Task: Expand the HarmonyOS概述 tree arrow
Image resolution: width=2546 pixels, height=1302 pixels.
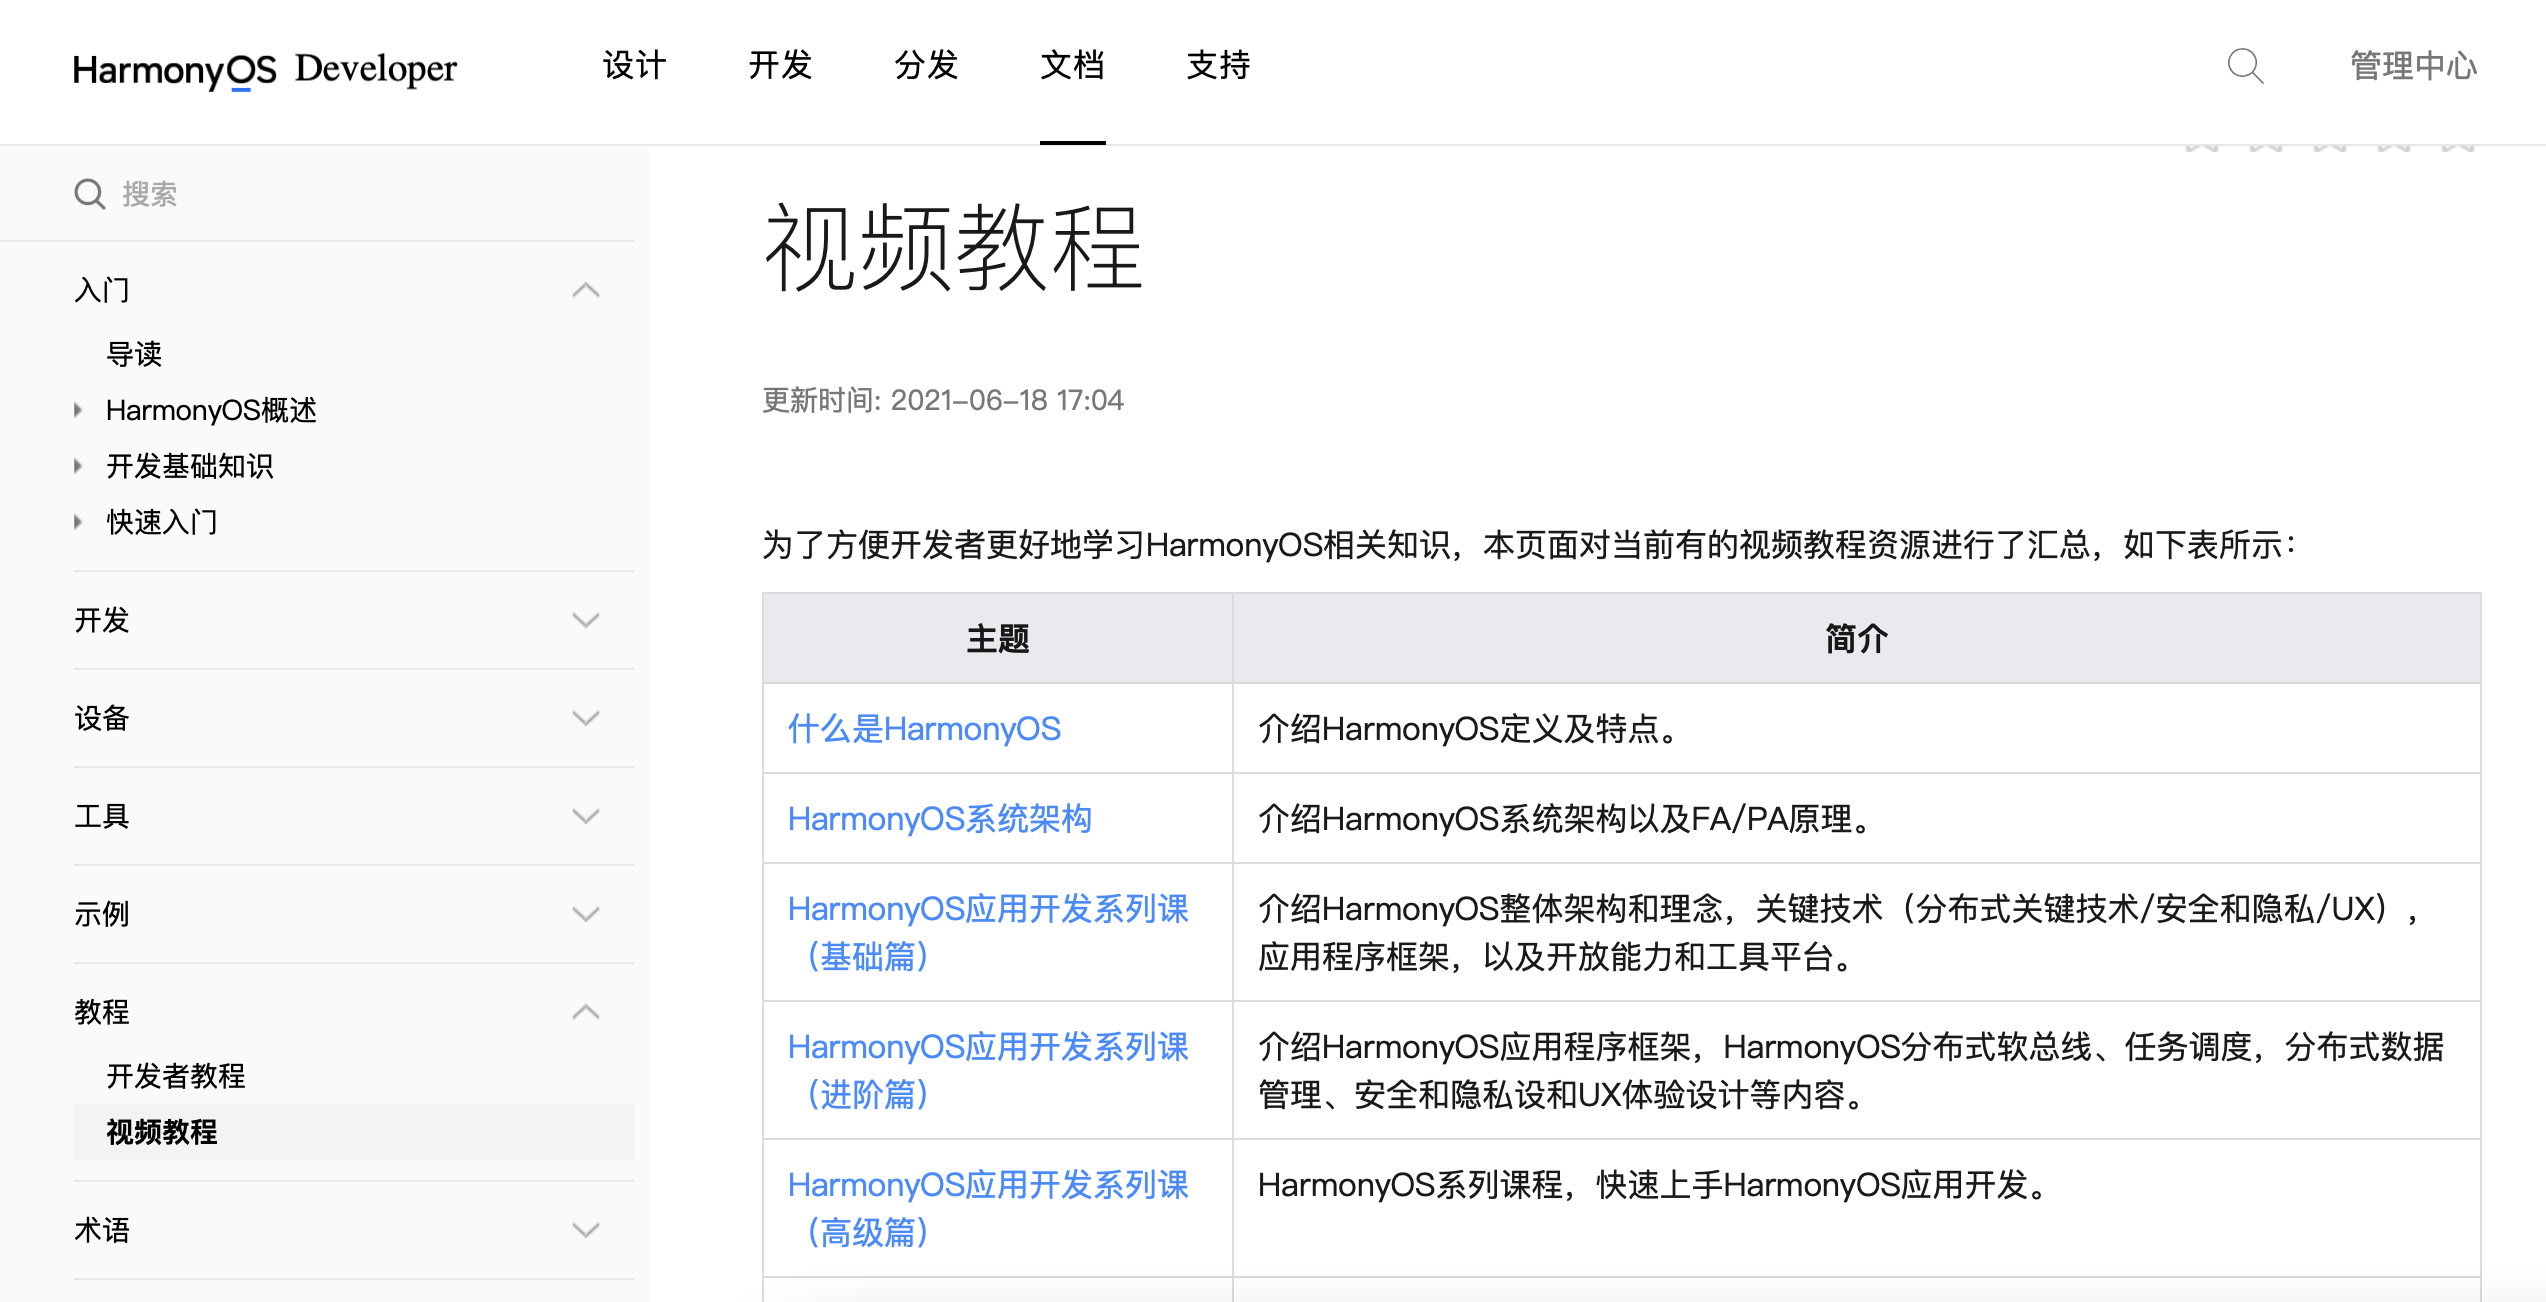Action: coord(78,410)
